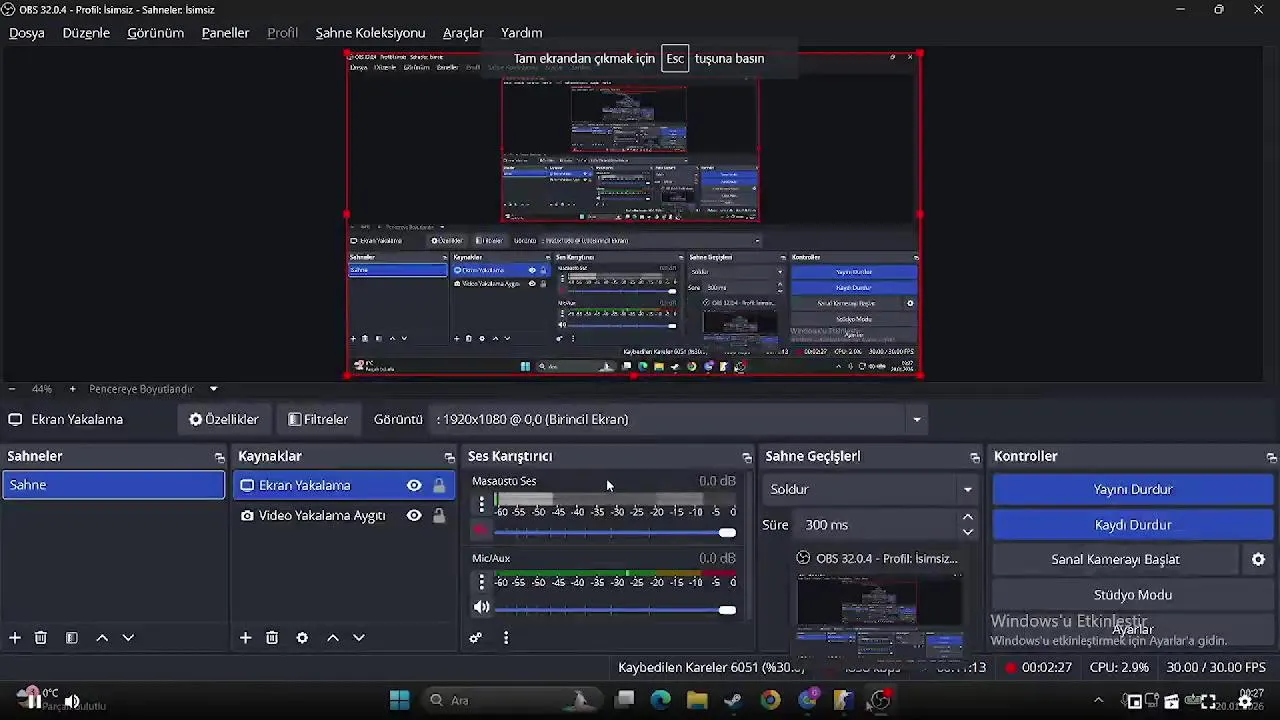Move scene down using Sahneler down arrow
1280x720 pixels.
pos(128,638)
